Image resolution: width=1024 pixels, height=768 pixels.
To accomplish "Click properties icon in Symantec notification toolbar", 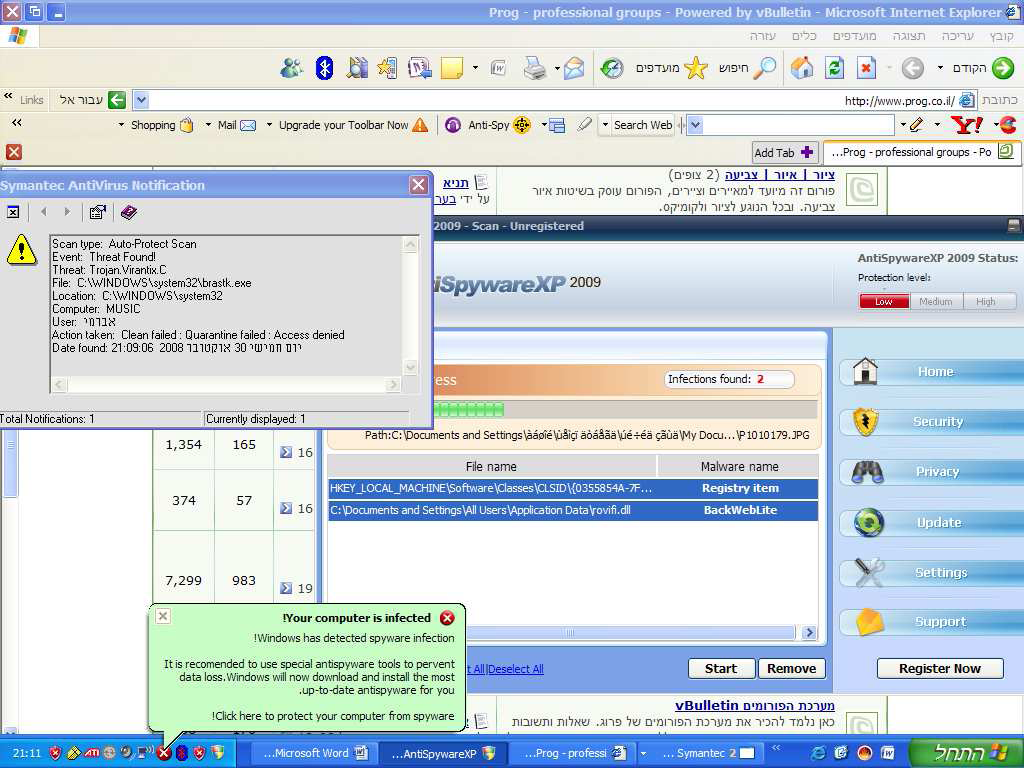I will [97, 212].
